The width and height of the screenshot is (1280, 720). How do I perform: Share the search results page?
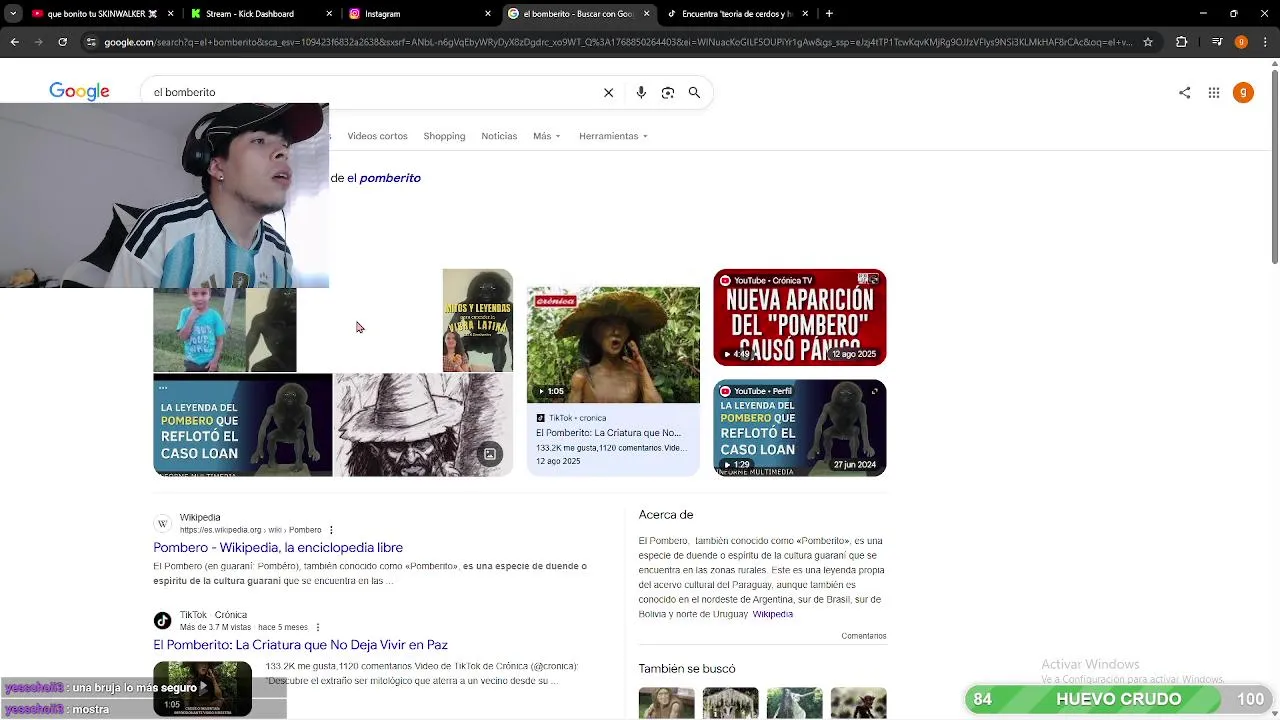1184,92
